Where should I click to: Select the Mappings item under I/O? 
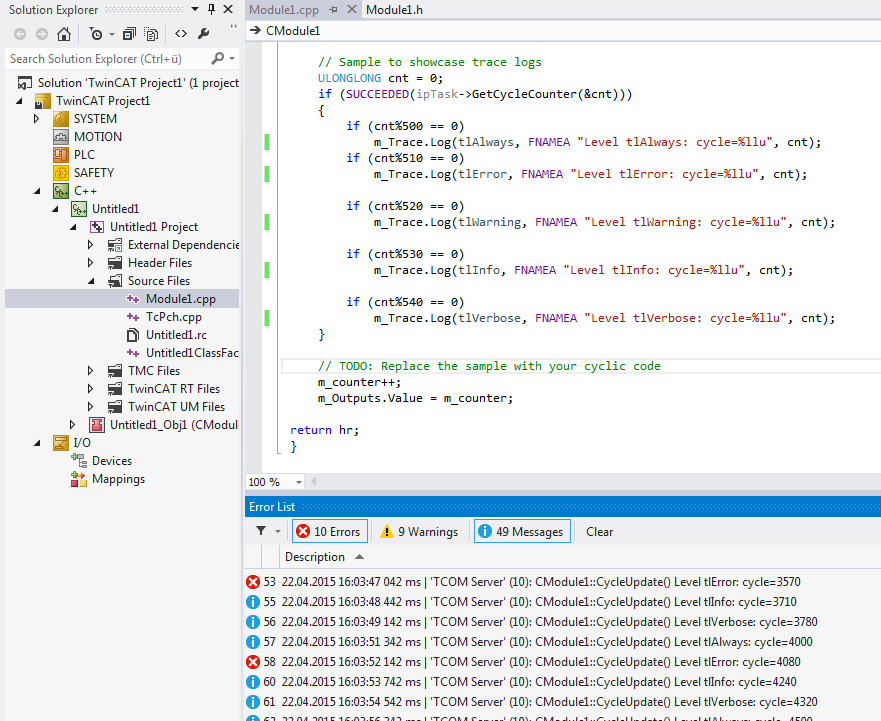coord(118,479)
